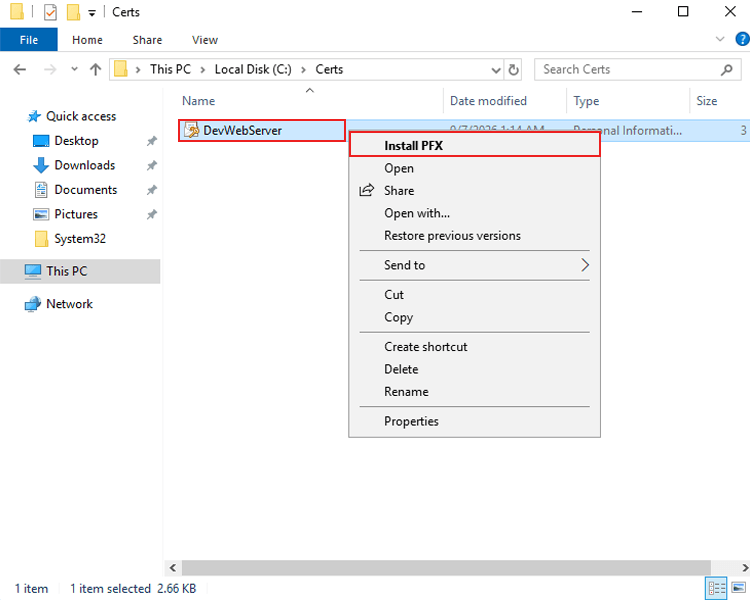
Task: Click Certs in the address path
Action: click(329, 69)
